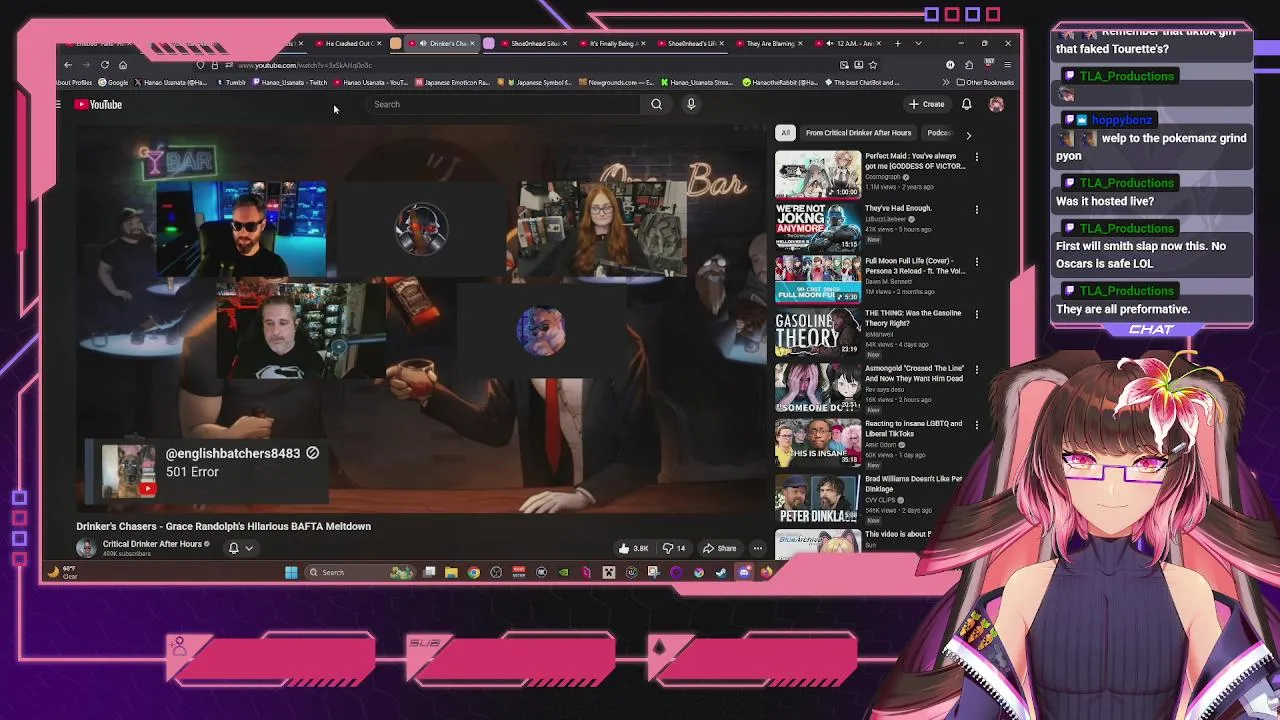Open YouTube notifications bell in header
1280x720 pixels.
(x=966, y=104)
